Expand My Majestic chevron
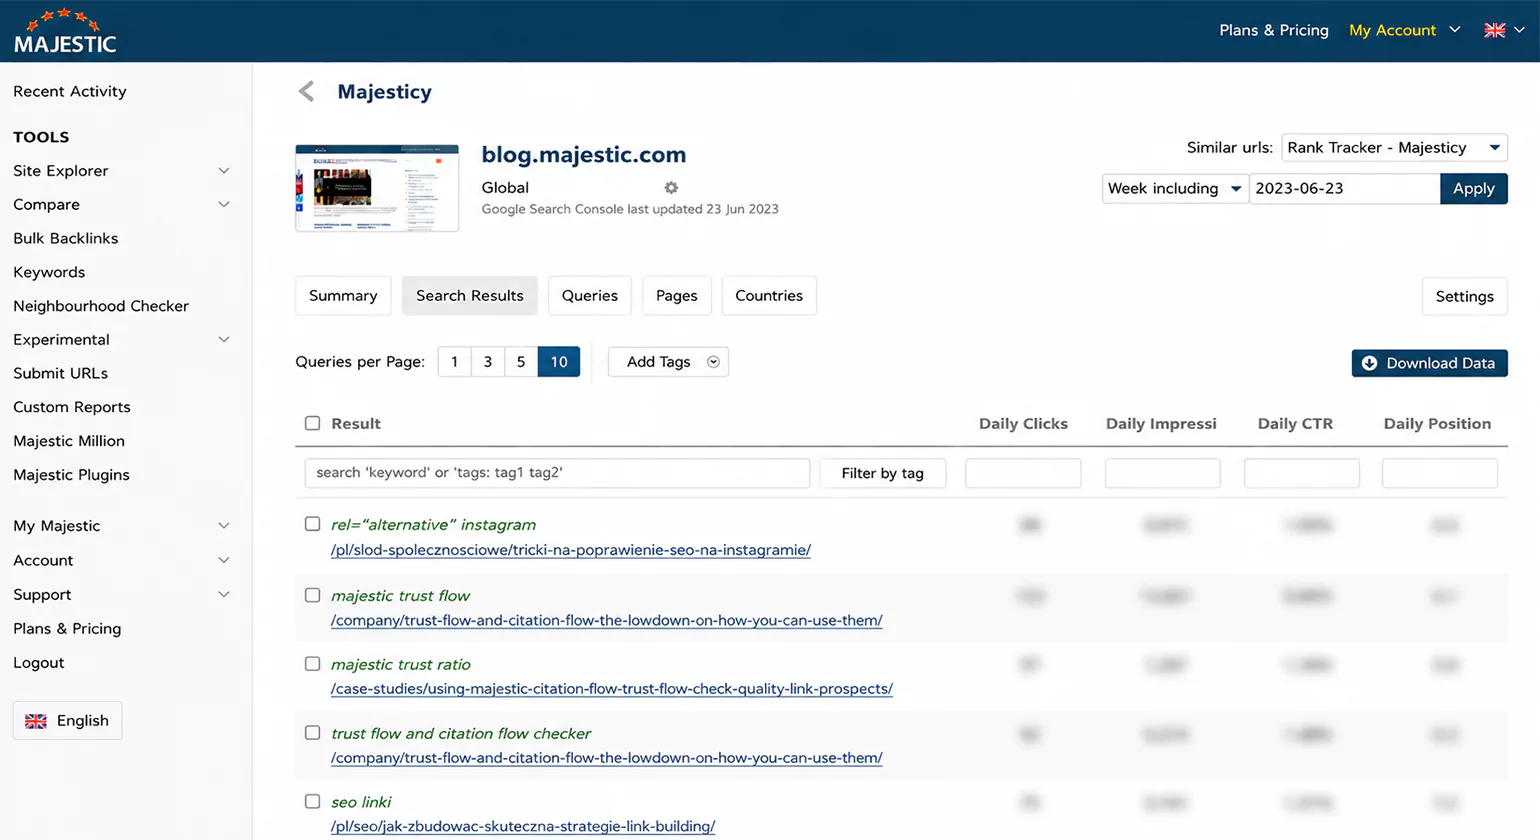 [224, 526]
